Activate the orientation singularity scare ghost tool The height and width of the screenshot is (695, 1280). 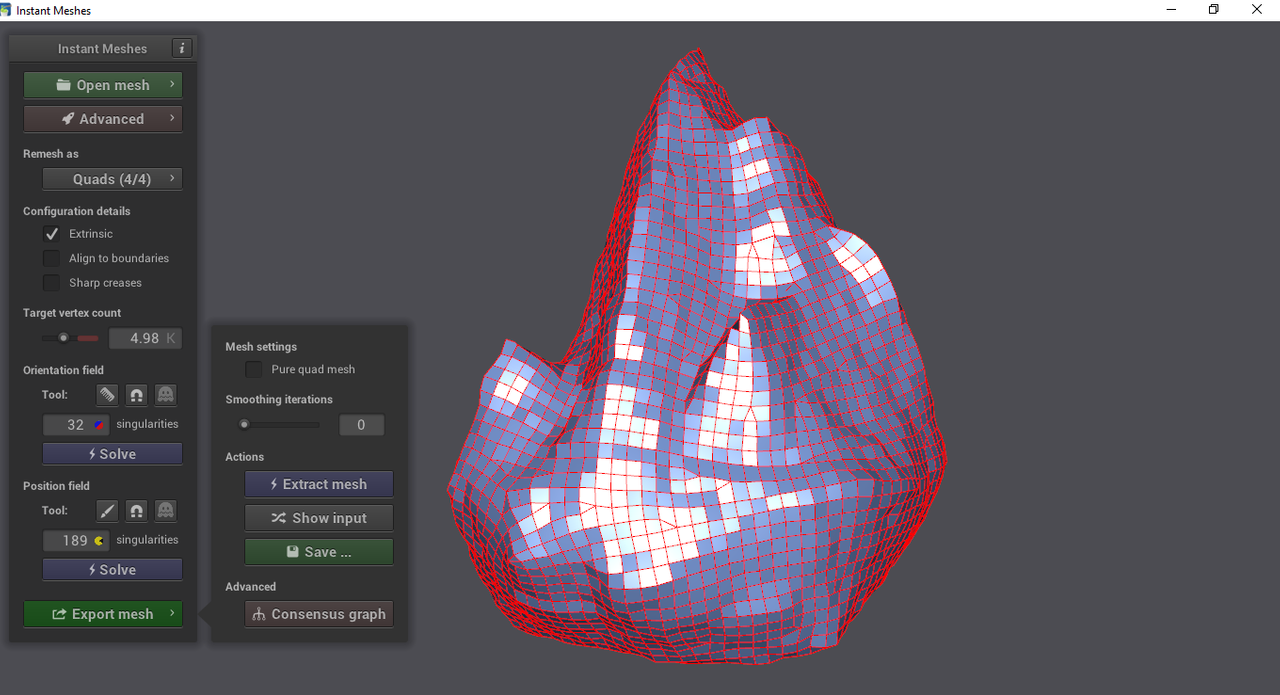coord(166,394)
